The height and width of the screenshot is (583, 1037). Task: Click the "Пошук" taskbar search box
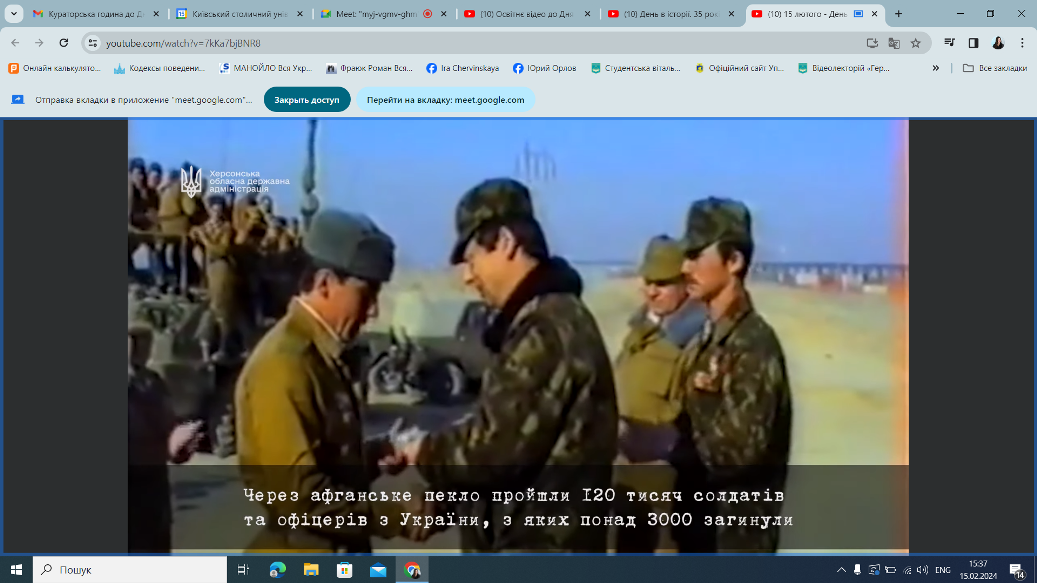coord(130,569)
